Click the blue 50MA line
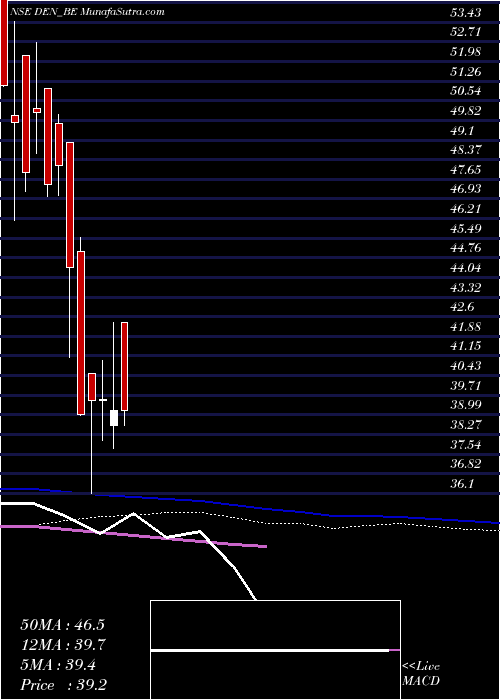The image size is (500, 700). click(250, 505)
